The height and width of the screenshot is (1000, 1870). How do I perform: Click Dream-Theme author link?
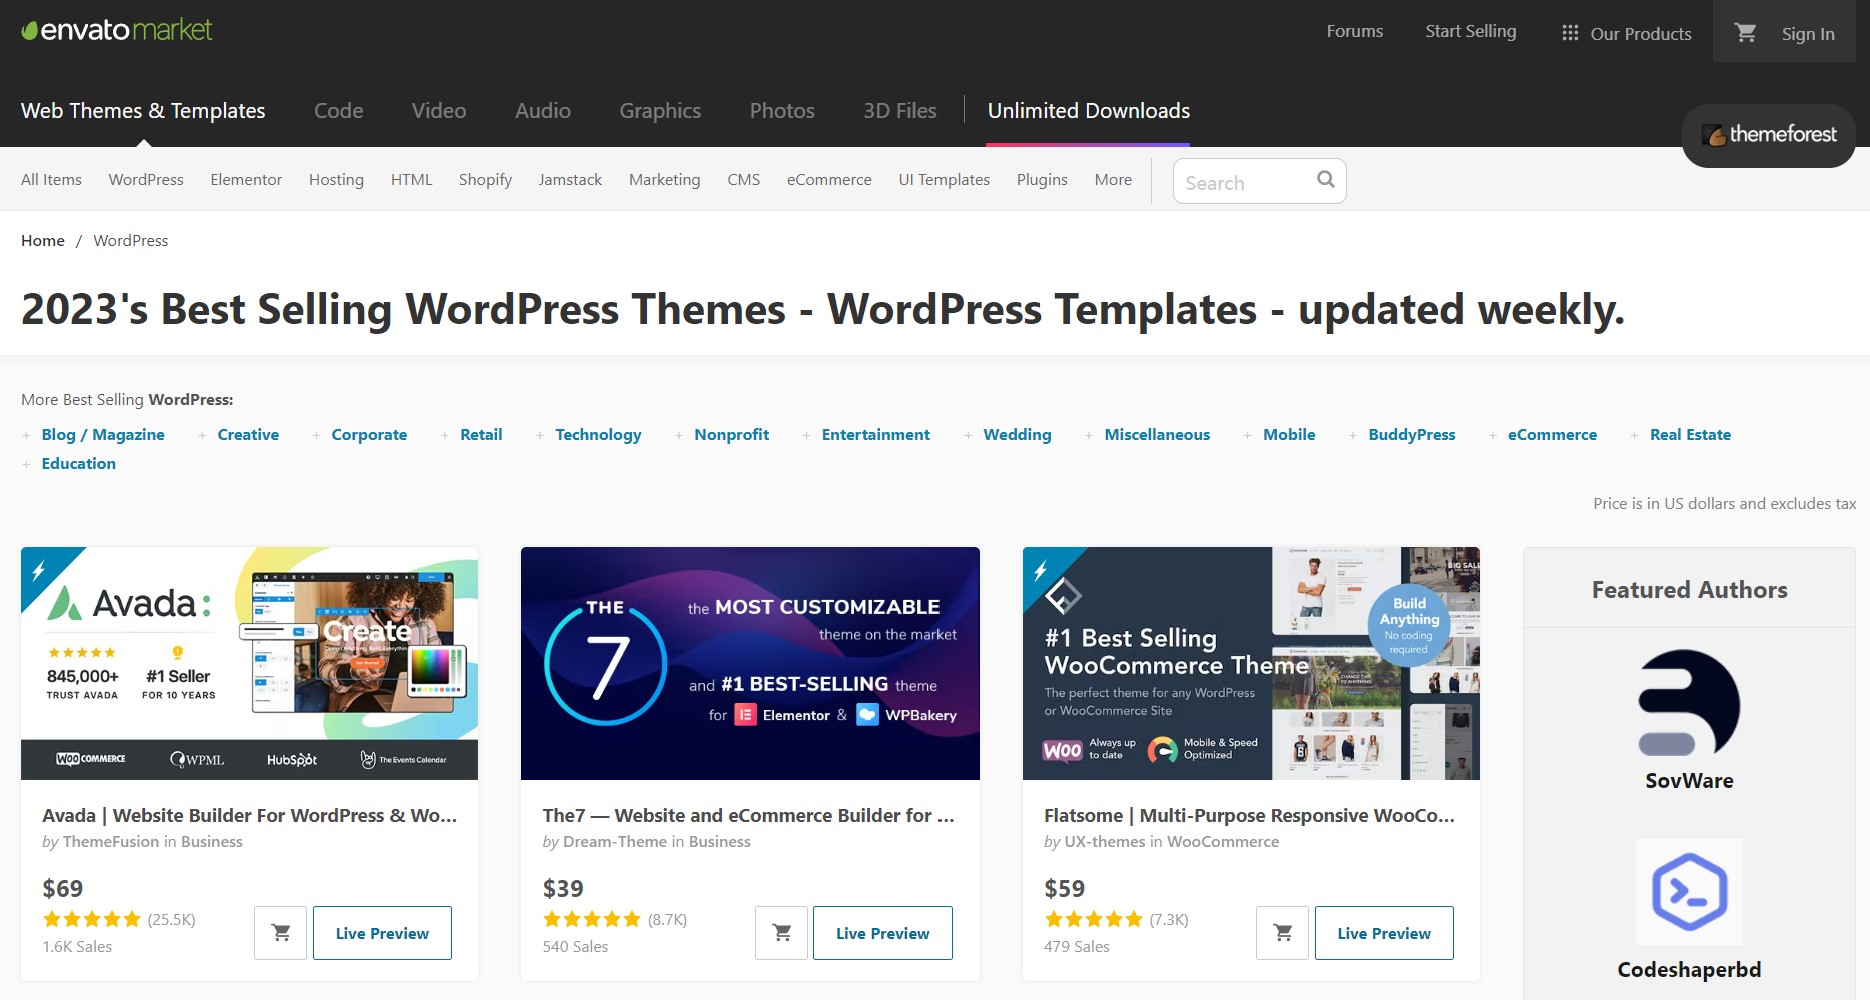point(615,842)
